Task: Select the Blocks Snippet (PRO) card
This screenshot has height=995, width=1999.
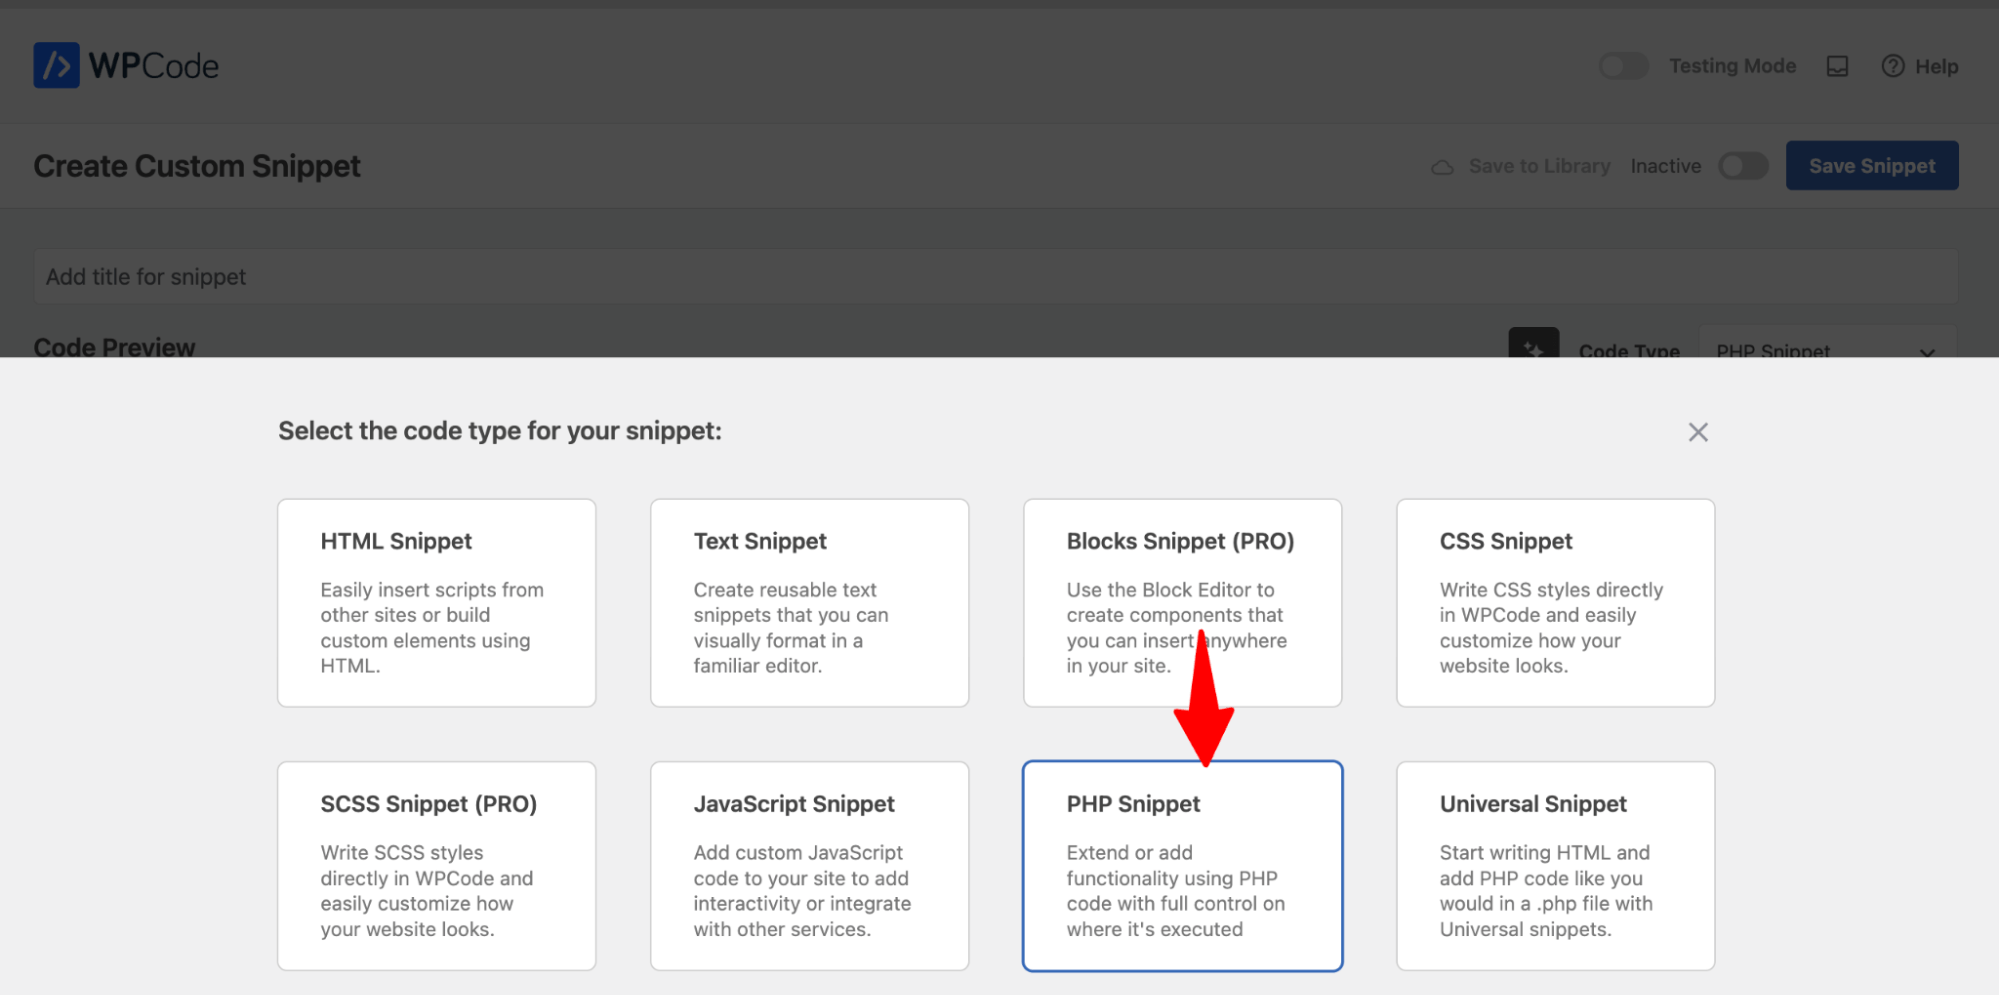Action: click(1182, 603)
